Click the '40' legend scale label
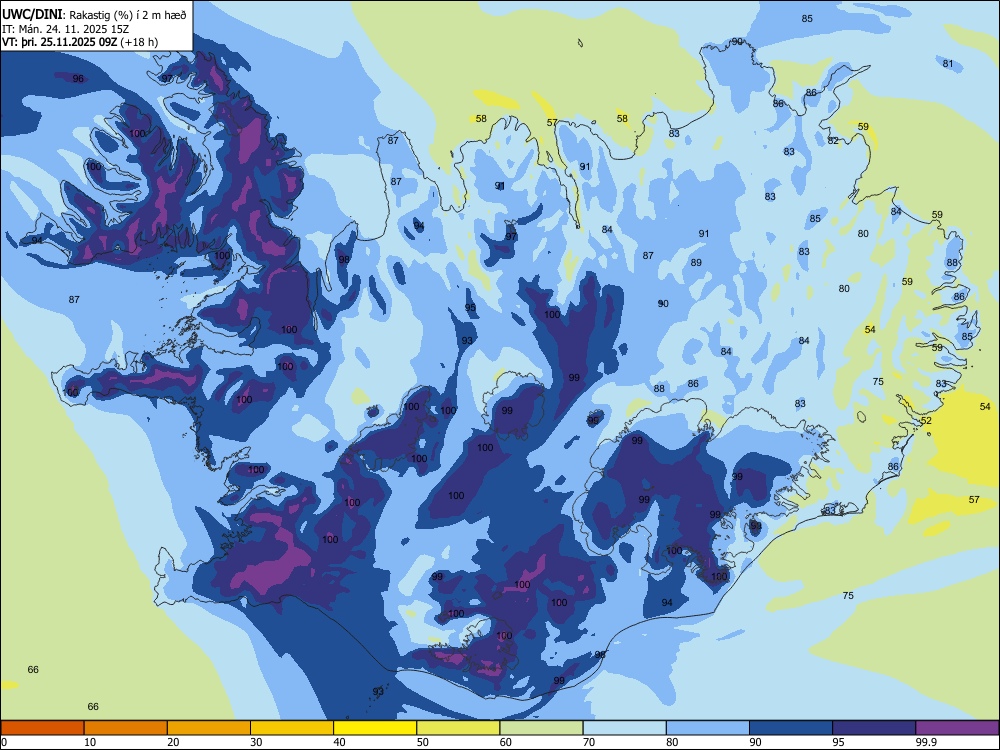1000x750 pixels. point(339,742)
